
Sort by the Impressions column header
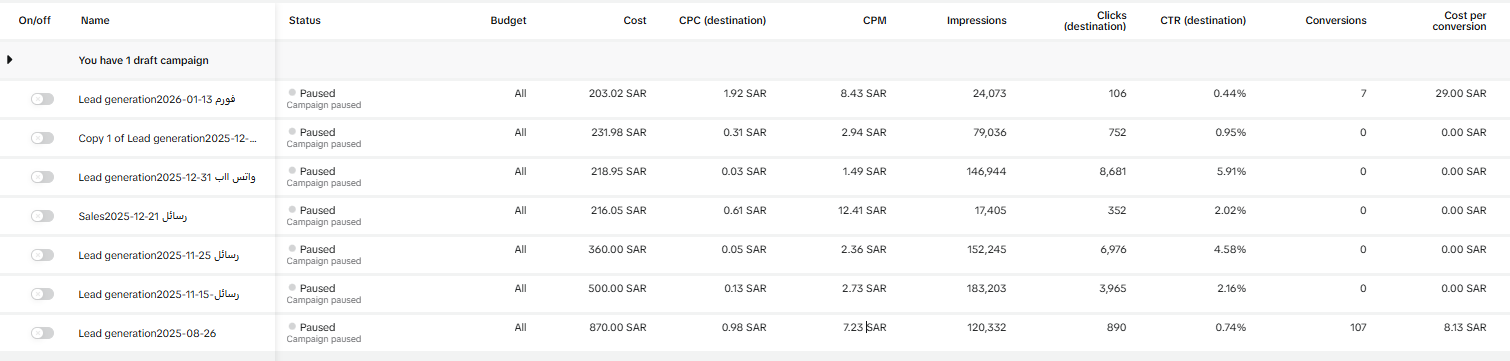click(x=977, y=20)
